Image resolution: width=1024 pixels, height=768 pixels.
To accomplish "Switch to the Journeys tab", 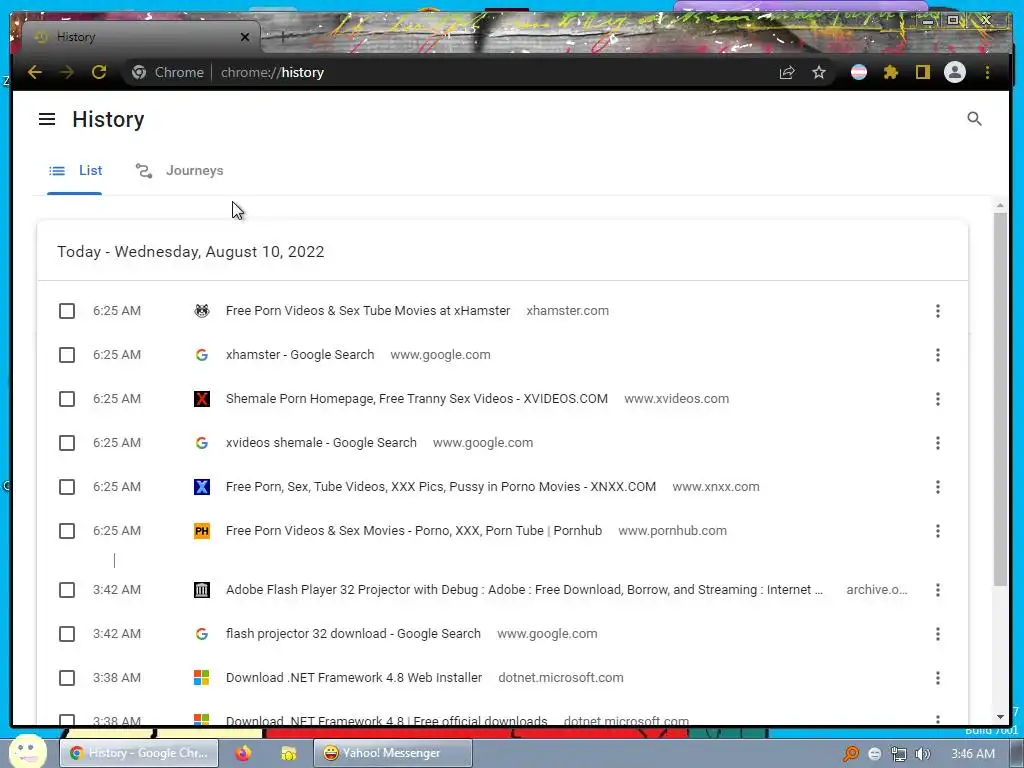I will 180,170.
